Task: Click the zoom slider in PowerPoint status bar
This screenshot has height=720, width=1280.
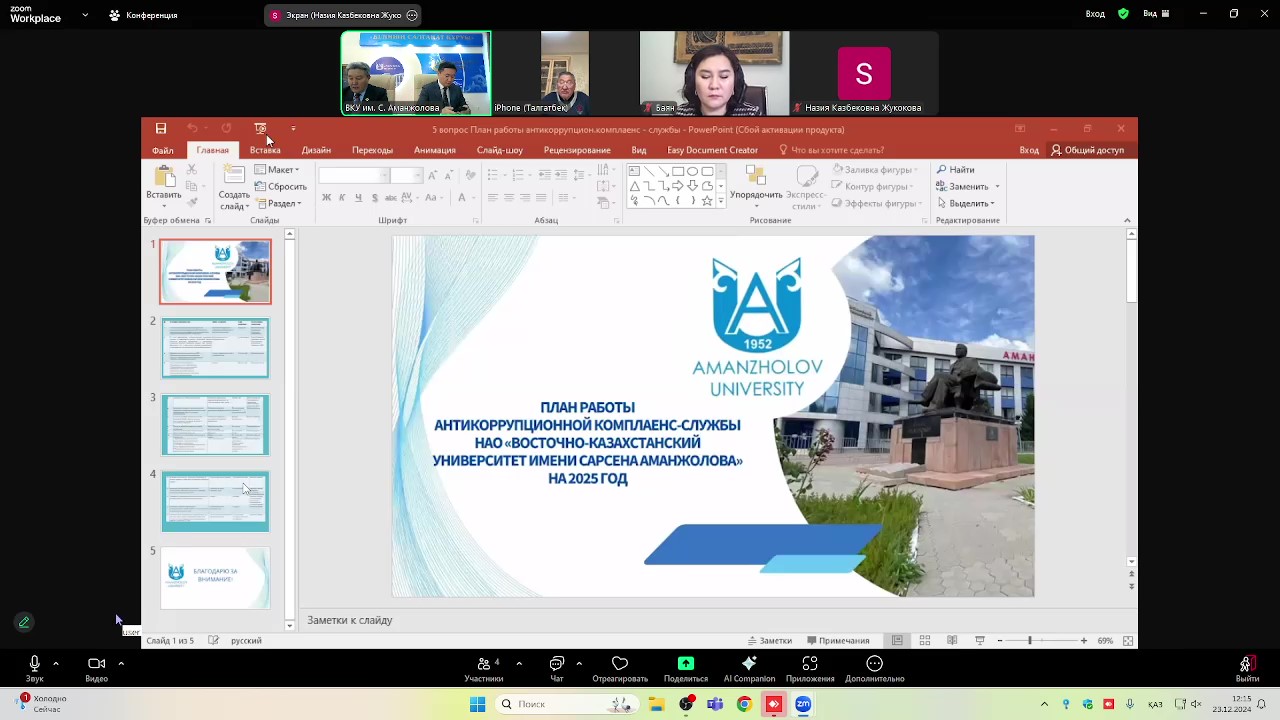Action: point(1030,640)
